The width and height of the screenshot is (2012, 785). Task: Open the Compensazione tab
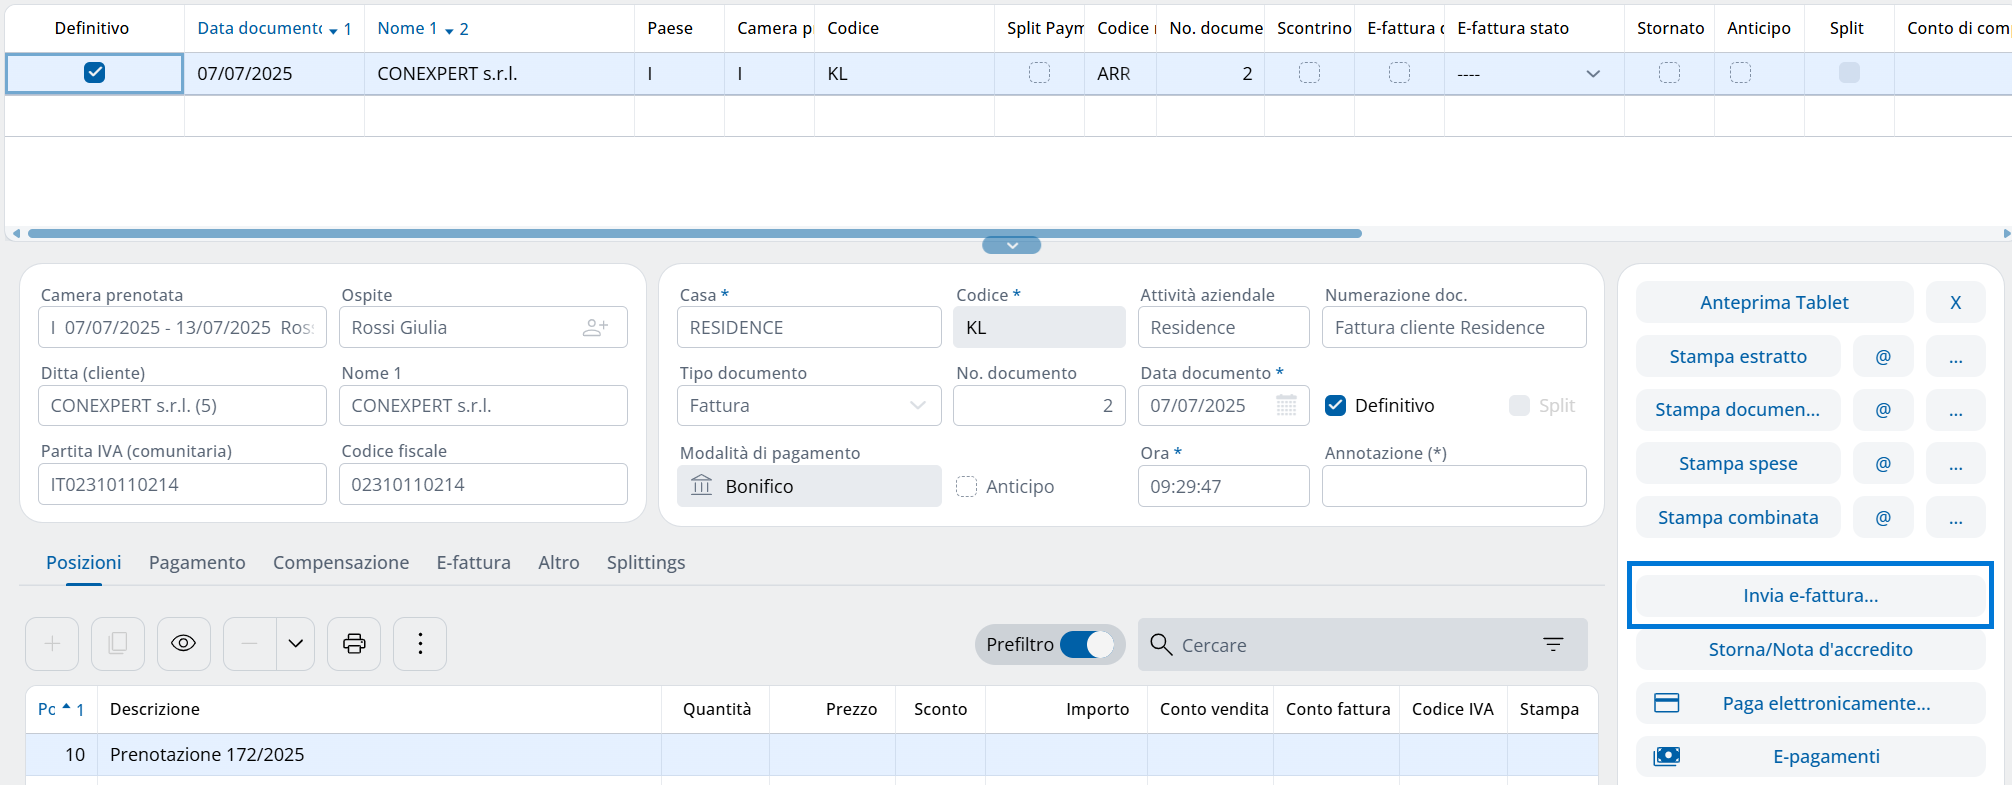(341, 563)
